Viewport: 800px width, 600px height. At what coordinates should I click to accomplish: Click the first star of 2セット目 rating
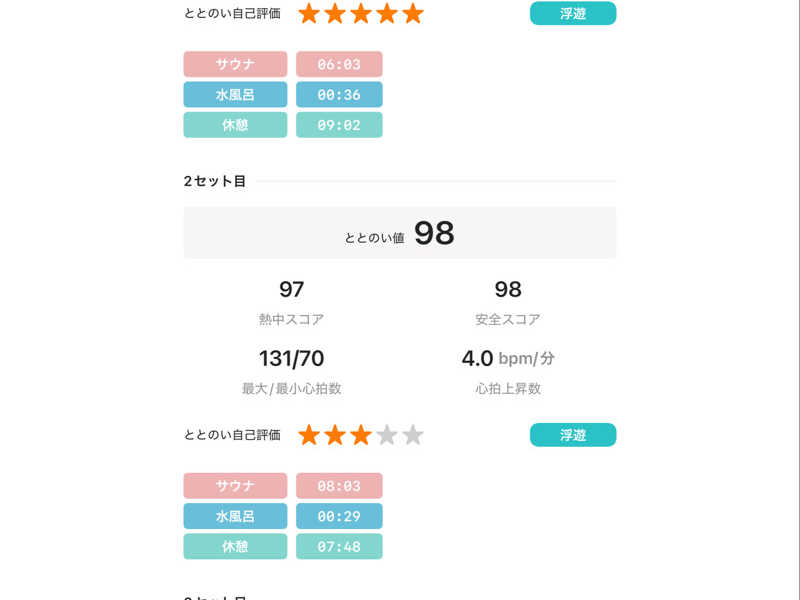tap(309, 435)
